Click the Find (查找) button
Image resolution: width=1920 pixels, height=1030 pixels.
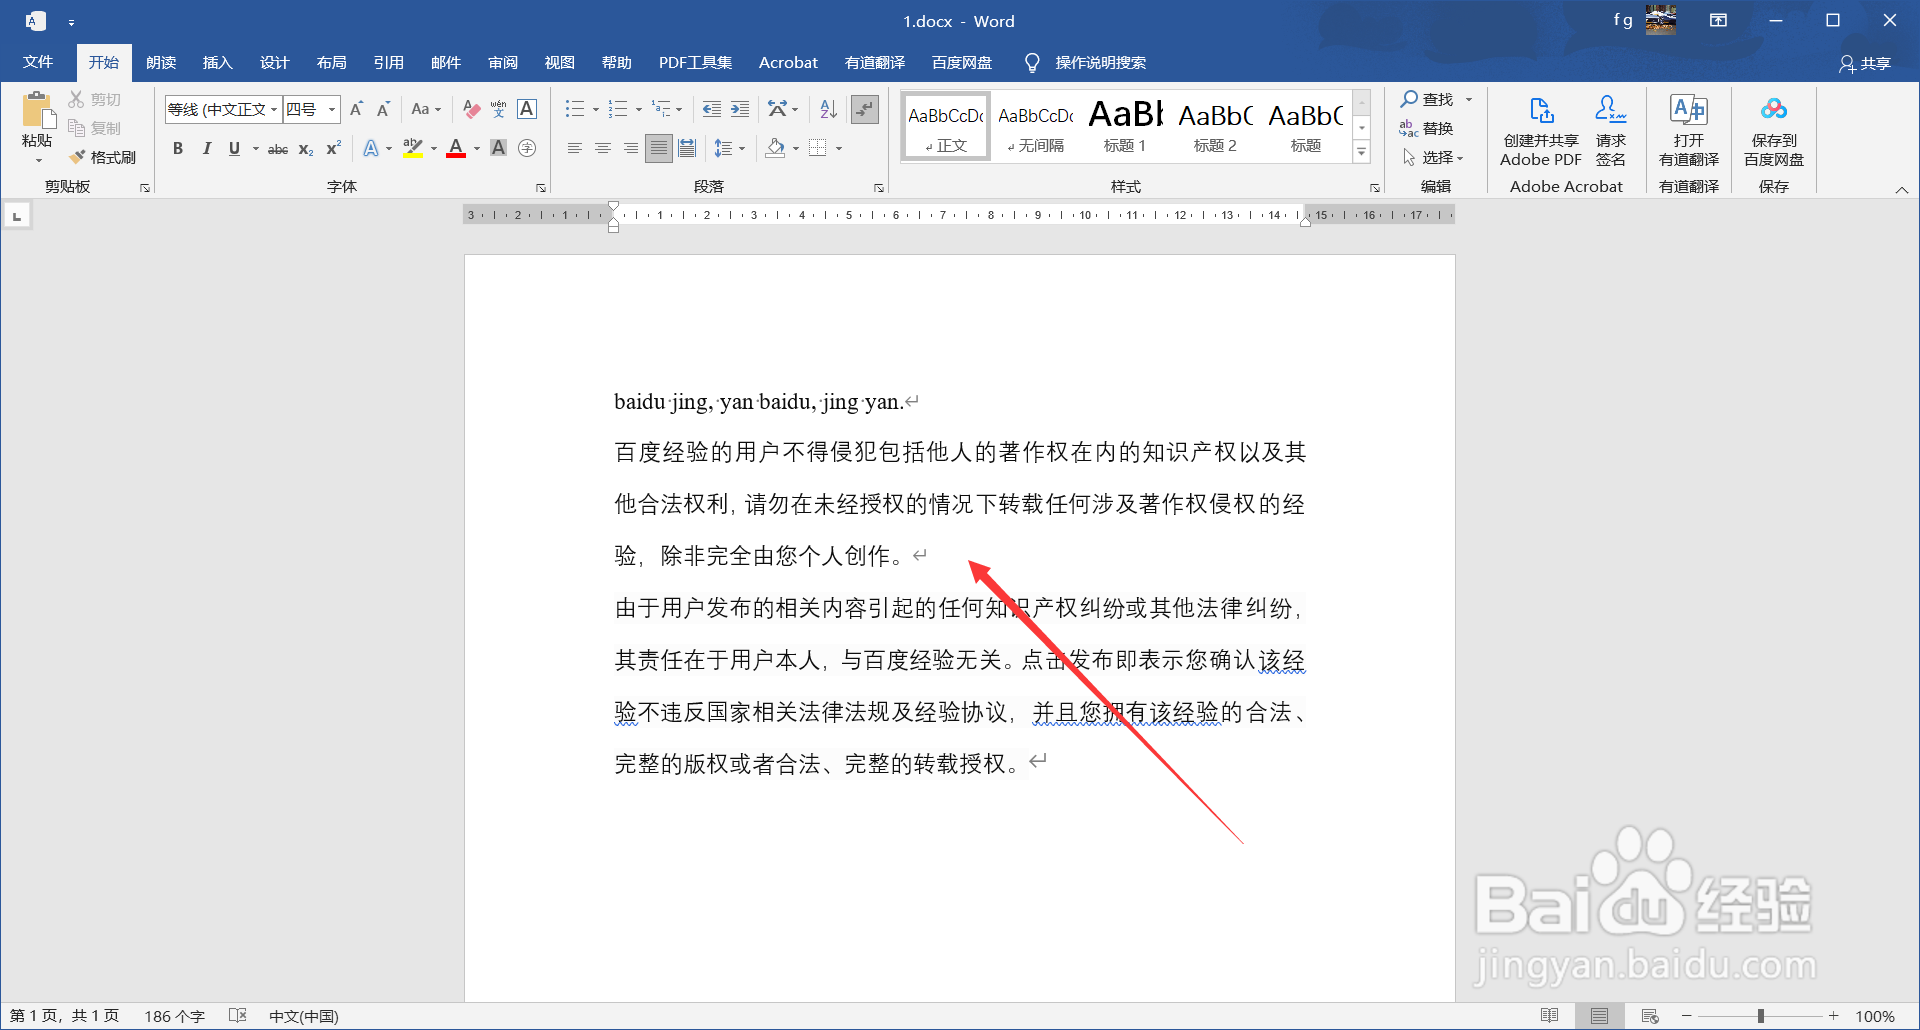click(1427, 99)
